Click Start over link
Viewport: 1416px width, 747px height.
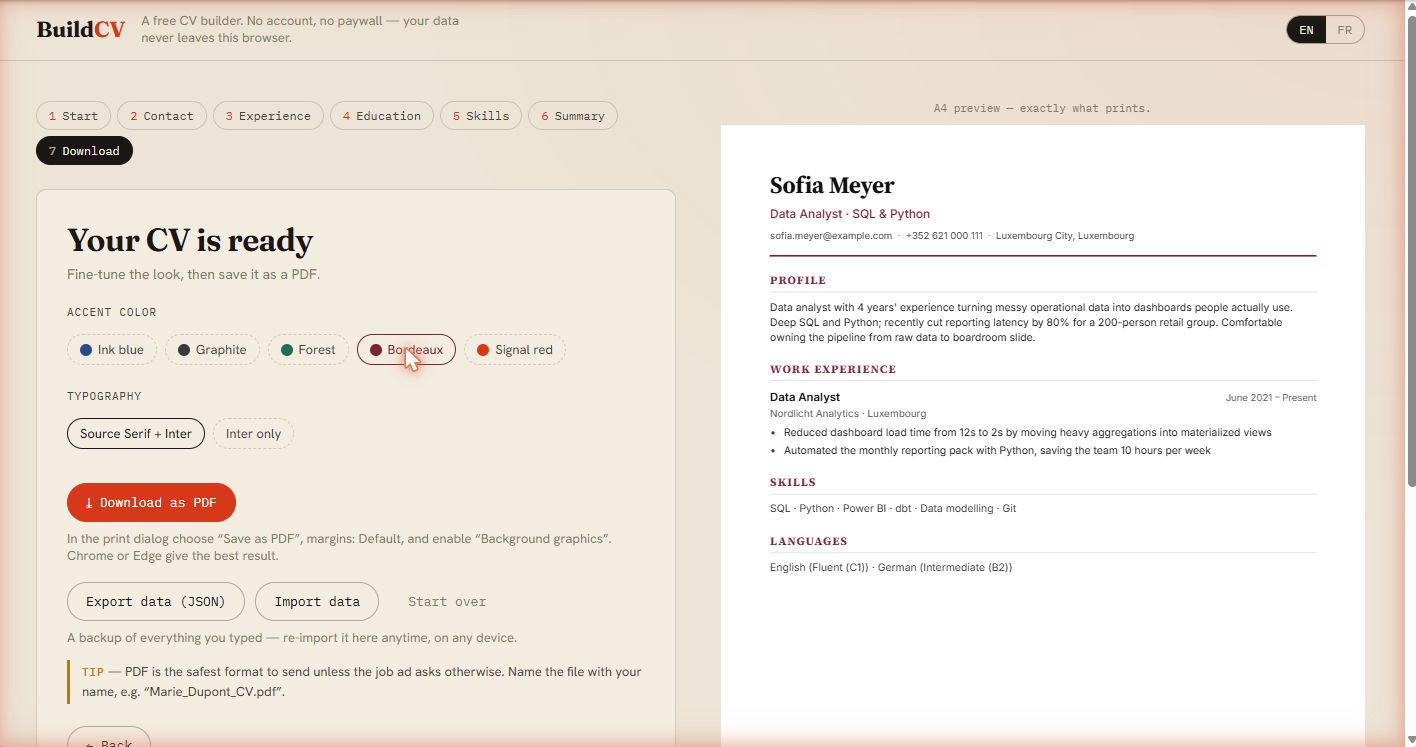[447, 602]
